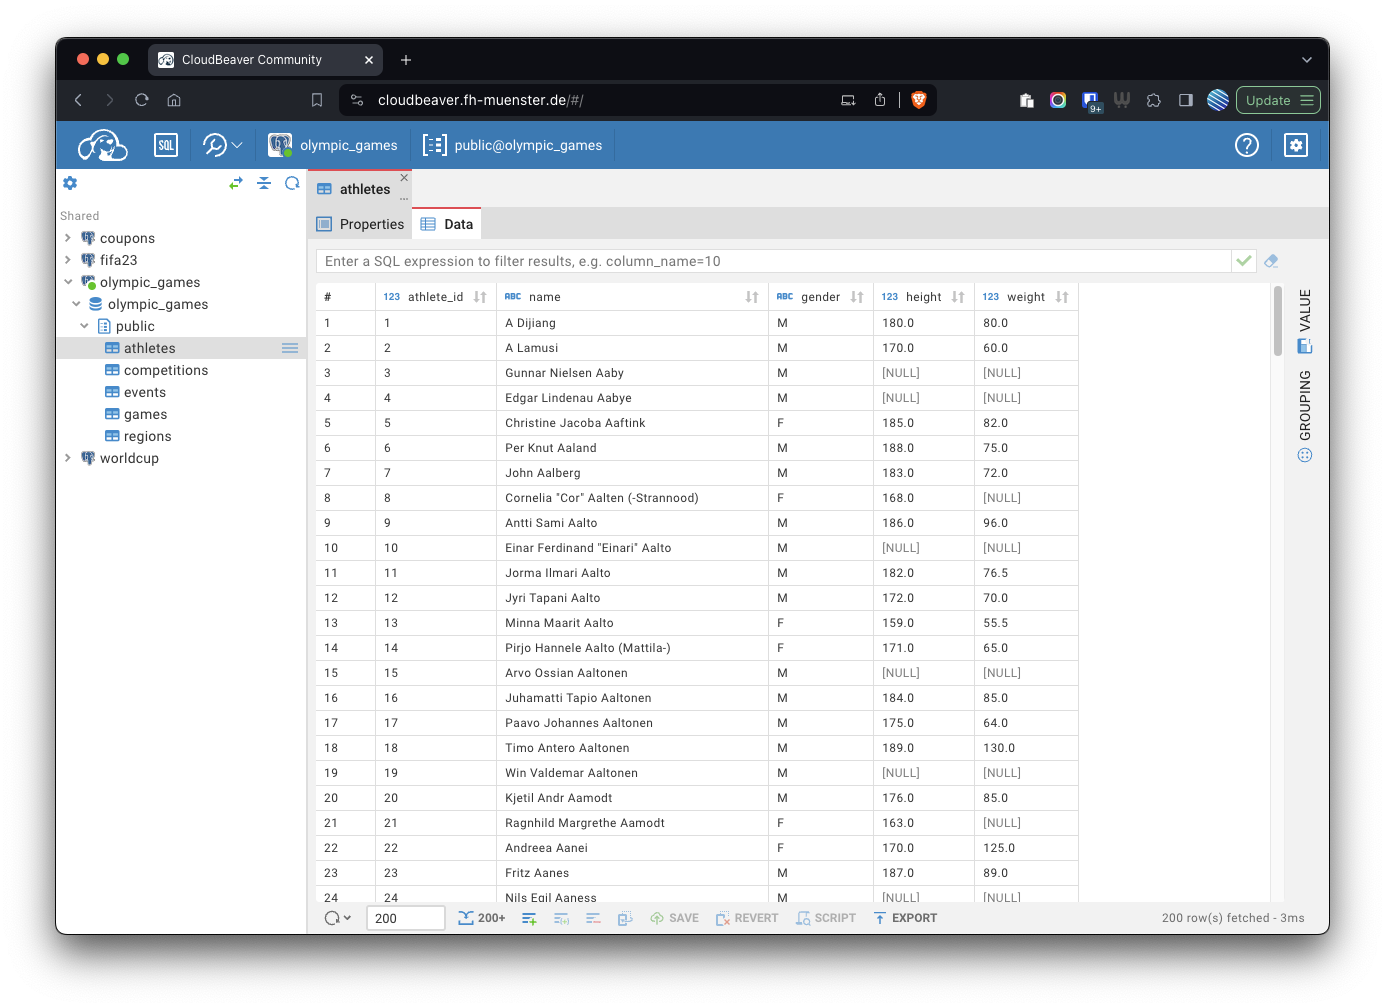The height and width of the screenshot is (1008, 1385).
Task: Expand the worldcup connection node
Action: click(67, 458)
